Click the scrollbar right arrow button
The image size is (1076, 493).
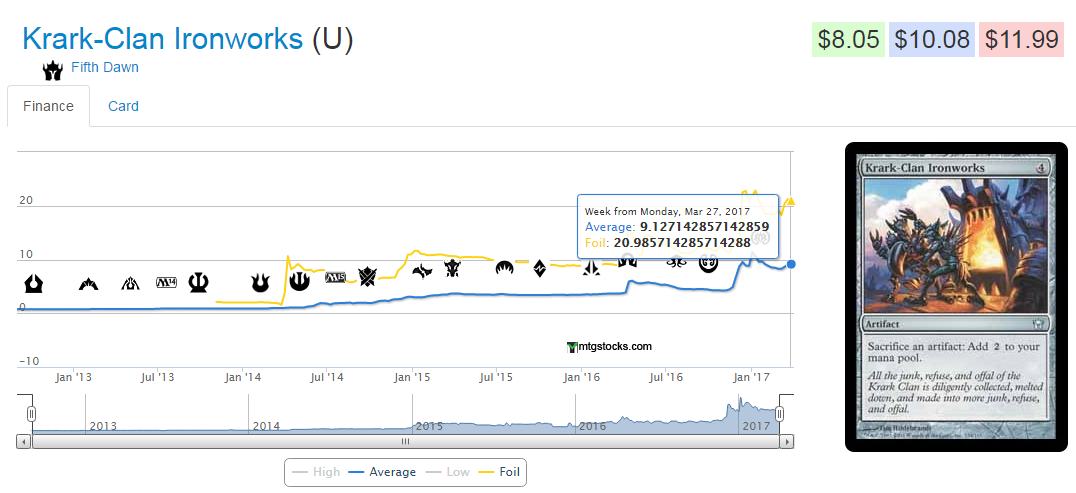(x=786, y=442)
